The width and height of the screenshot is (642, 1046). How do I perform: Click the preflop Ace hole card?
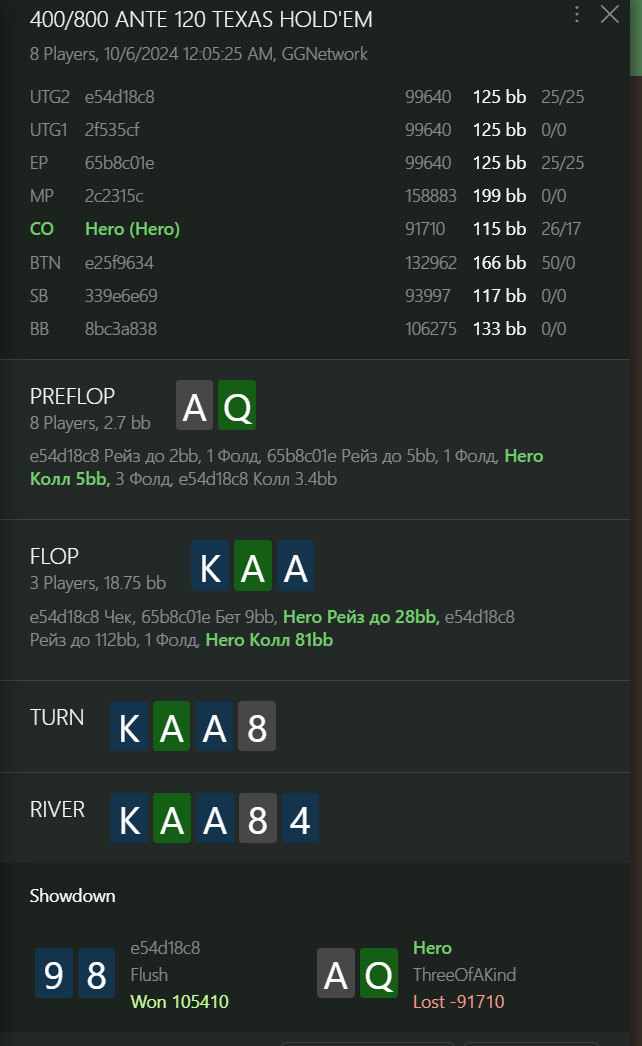click(194, 405)
